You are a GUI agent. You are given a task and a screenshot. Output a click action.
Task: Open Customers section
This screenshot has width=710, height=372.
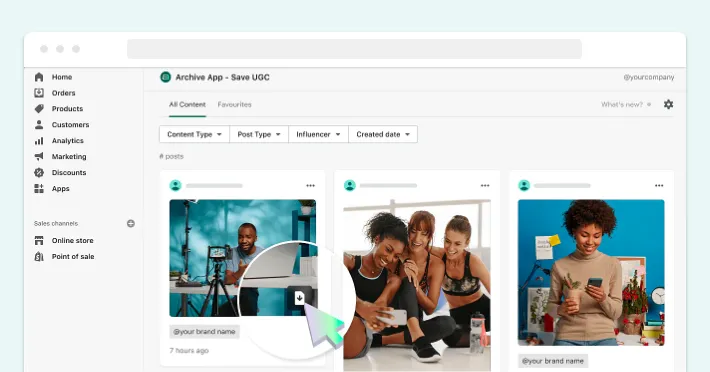pos(70,124)
